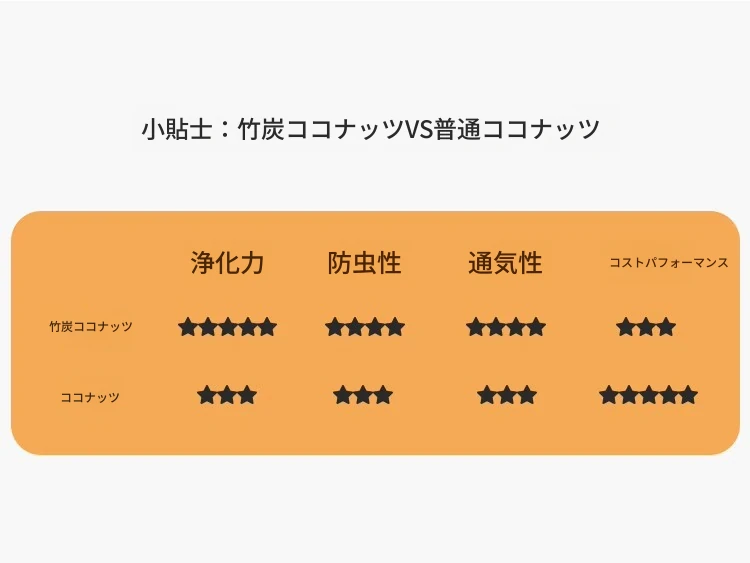
Task: Click the first star in 竹炭ココナッツ 浄化力 rating
Action: coord(188,327)
